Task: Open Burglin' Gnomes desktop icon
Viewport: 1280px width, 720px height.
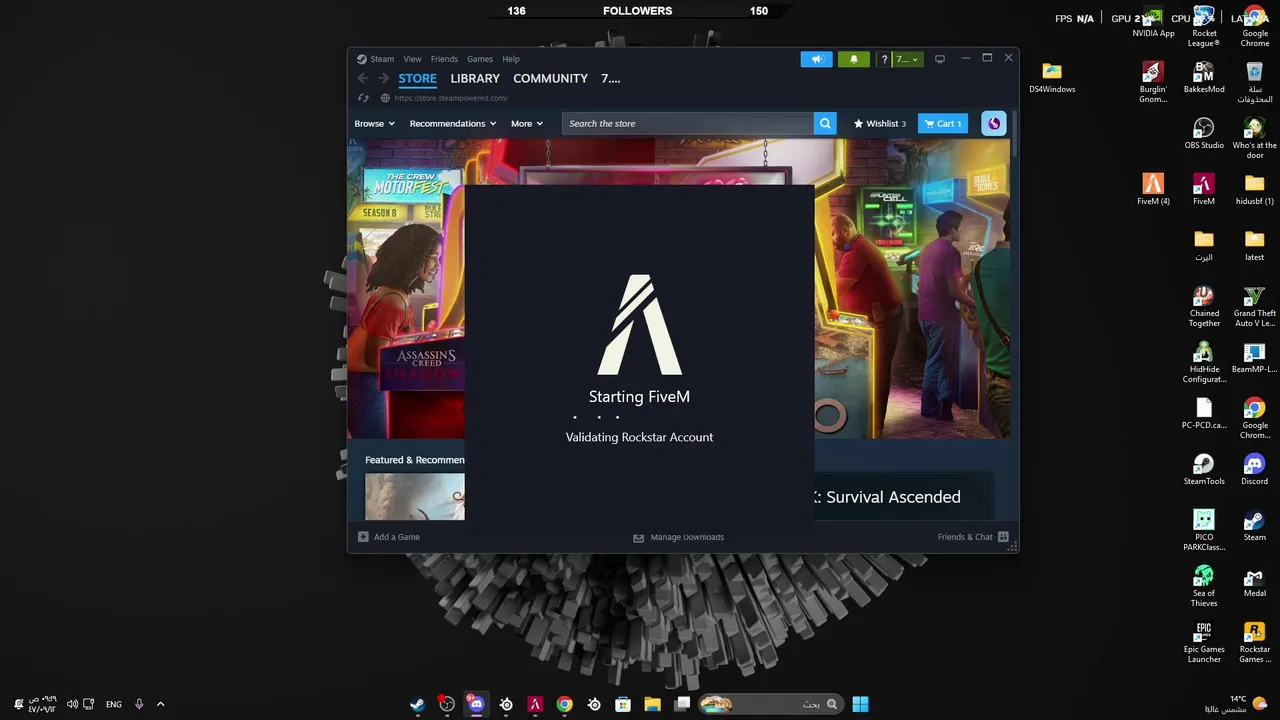Action: [x=1153, y=82]
